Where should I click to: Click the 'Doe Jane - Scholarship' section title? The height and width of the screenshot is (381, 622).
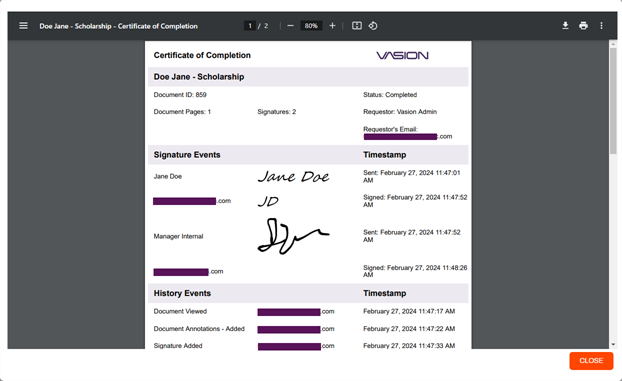coord(199,77)
